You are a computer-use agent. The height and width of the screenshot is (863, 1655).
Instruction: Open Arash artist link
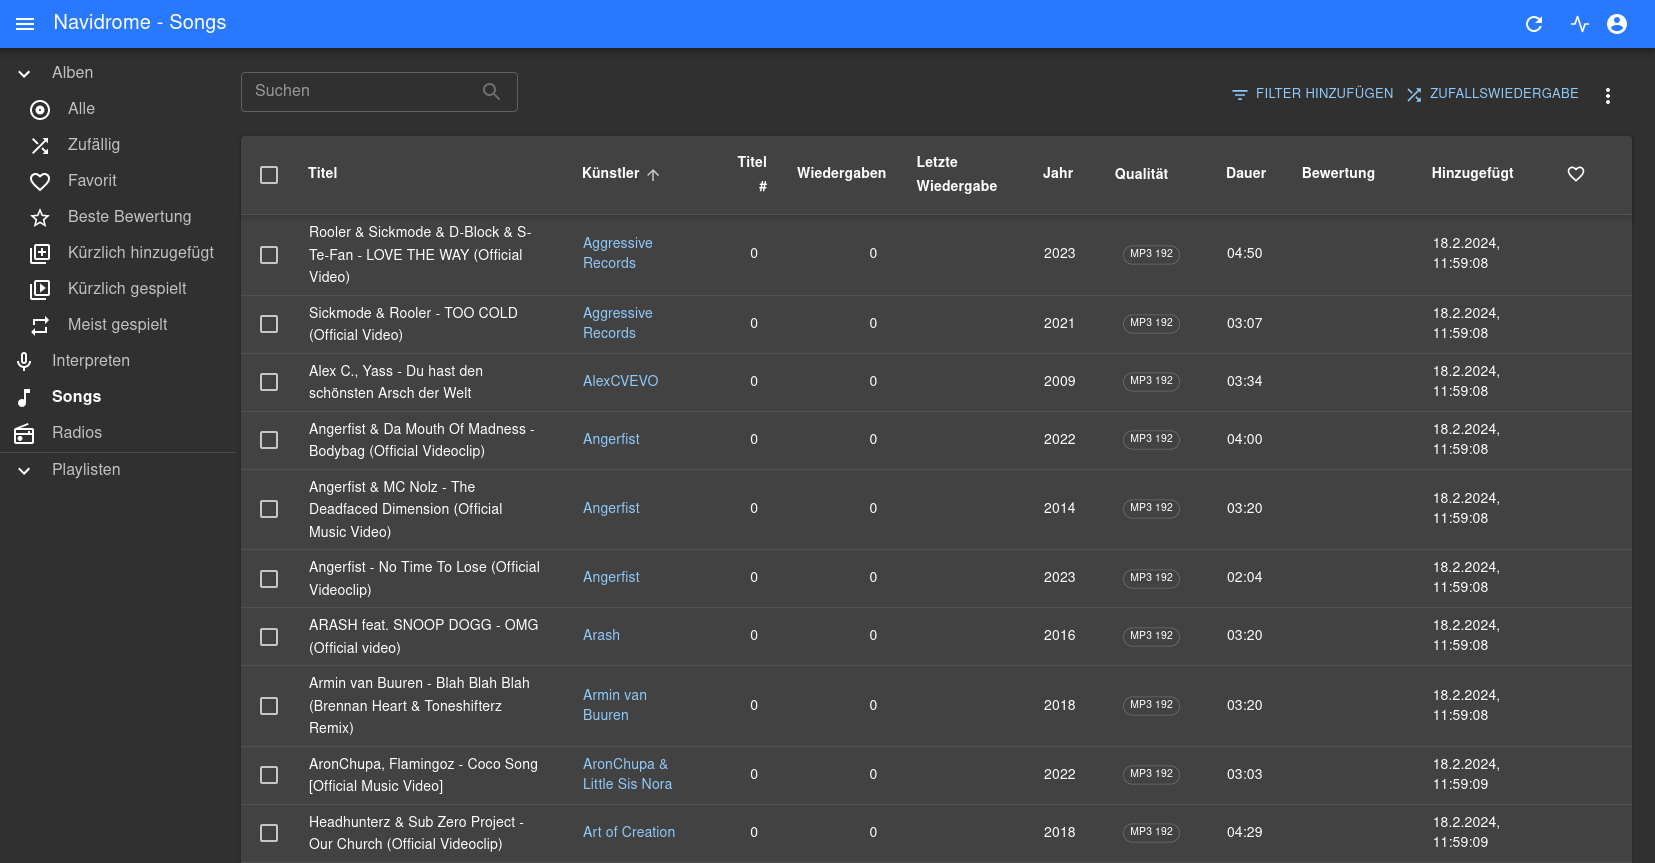pyautogui.click(x=601, y=635)
